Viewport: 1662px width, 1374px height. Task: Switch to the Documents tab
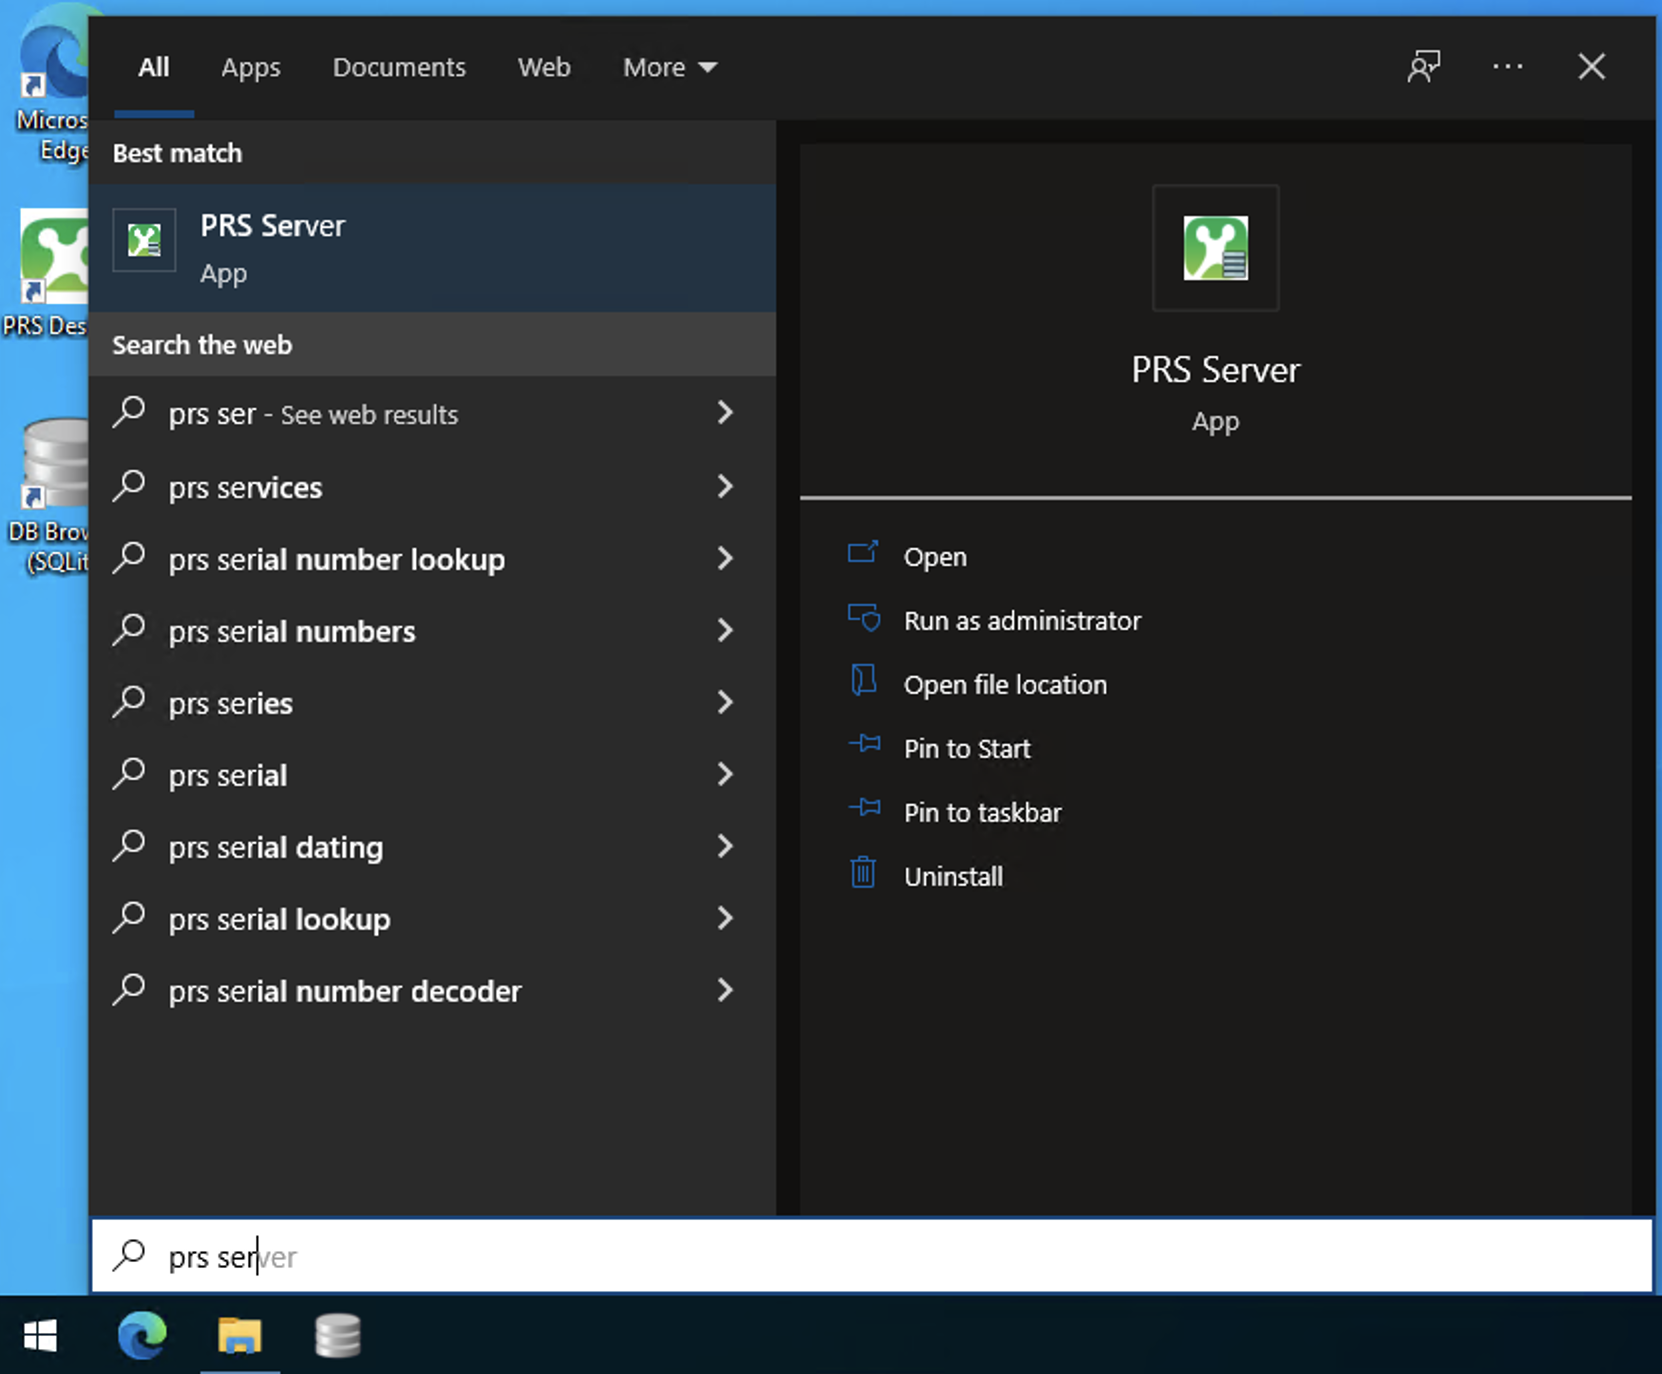tap(399, 67)
